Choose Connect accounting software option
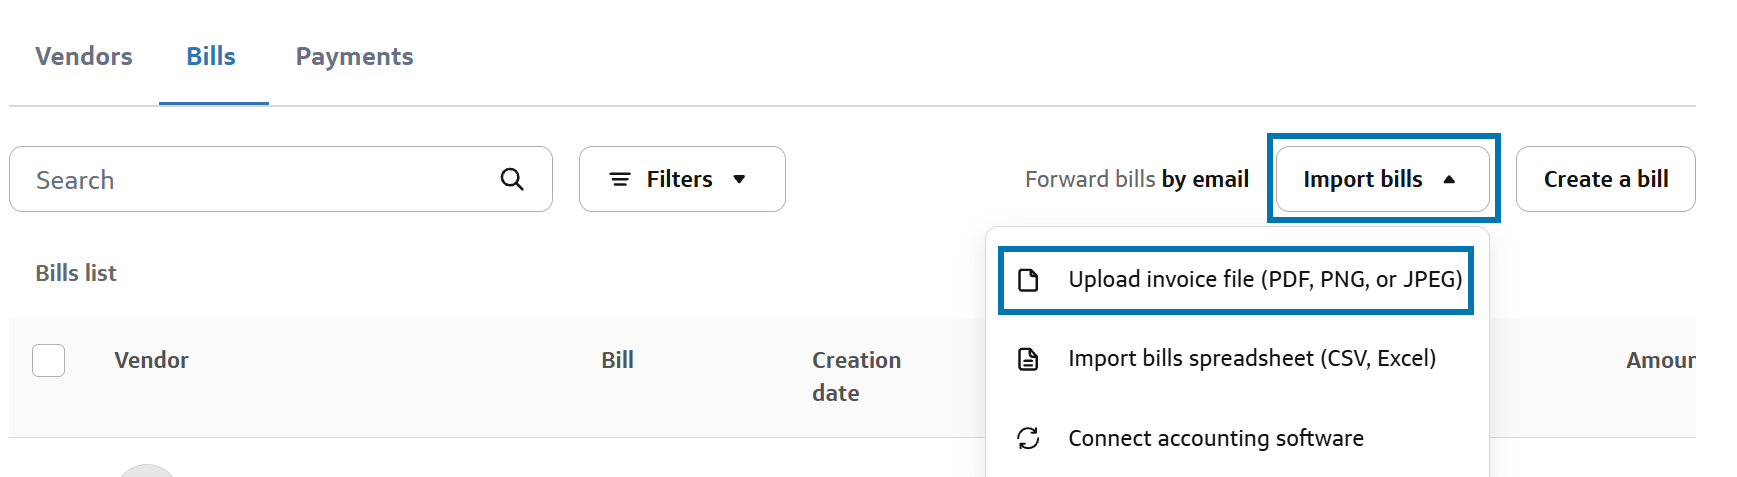Screen dimensions: 1737x477 [1215, 438]
